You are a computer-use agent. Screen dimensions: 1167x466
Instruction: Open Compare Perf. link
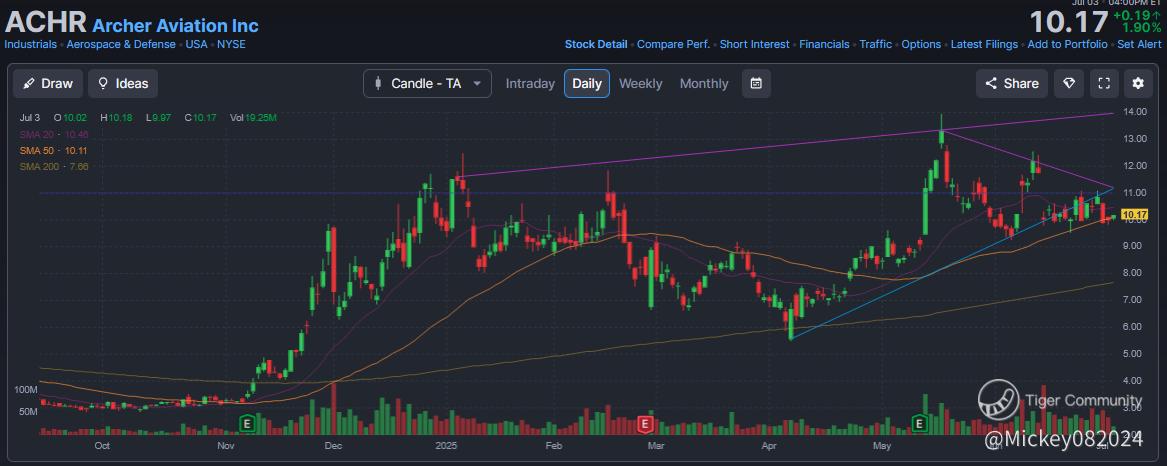(674, 44)
